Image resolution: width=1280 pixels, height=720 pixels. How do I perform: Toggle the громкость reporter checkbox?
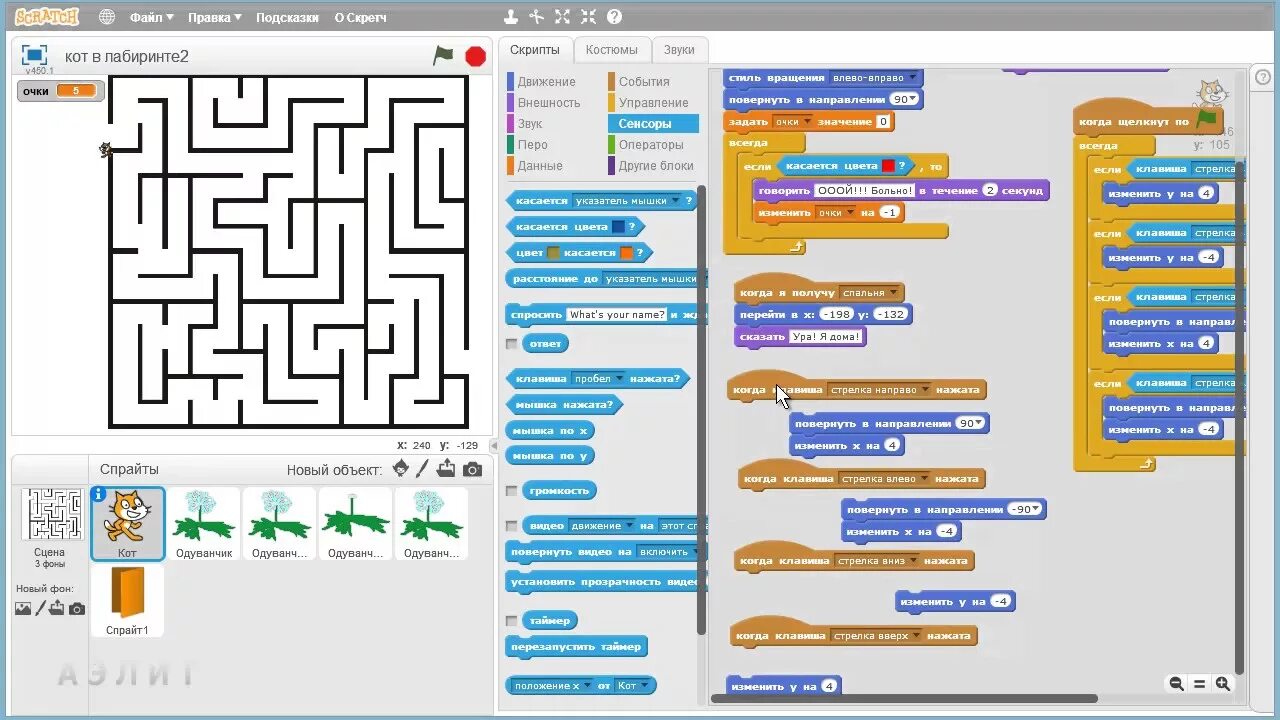[512, 490]
